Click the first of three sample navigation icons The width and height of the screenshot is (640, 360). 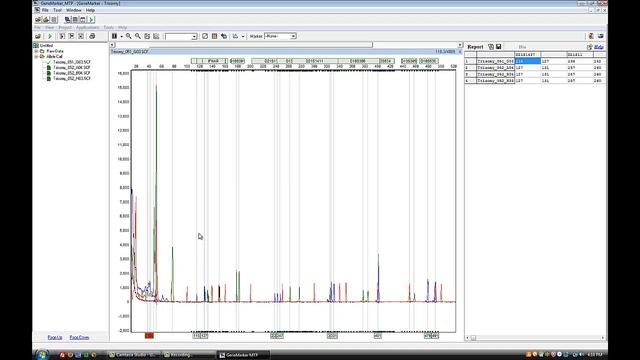(62, 36)
